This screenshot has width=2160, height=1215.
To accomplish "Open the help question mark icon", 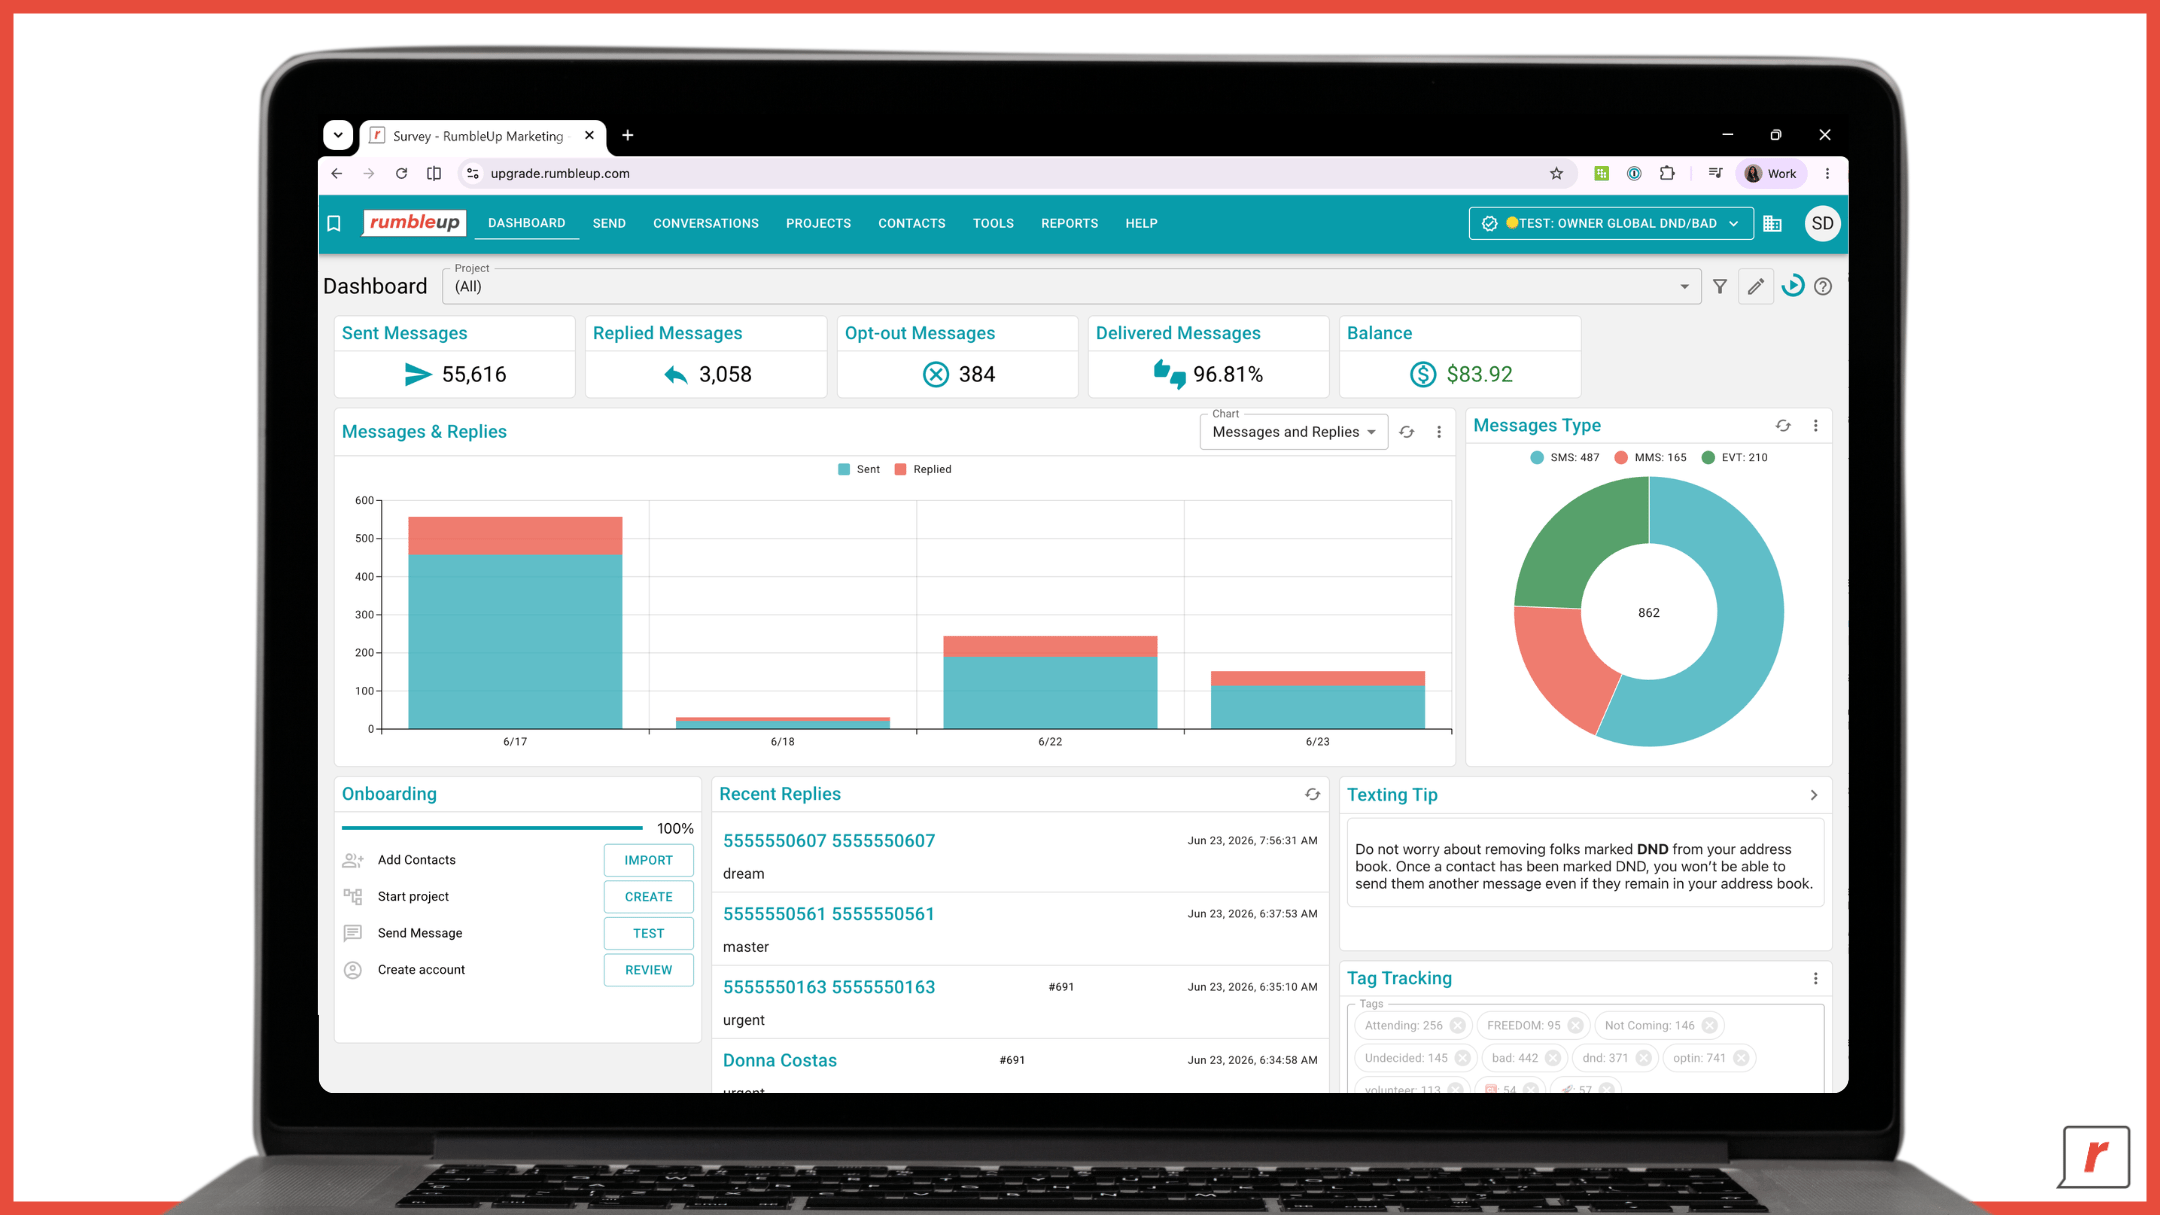I will point(1824,287).
